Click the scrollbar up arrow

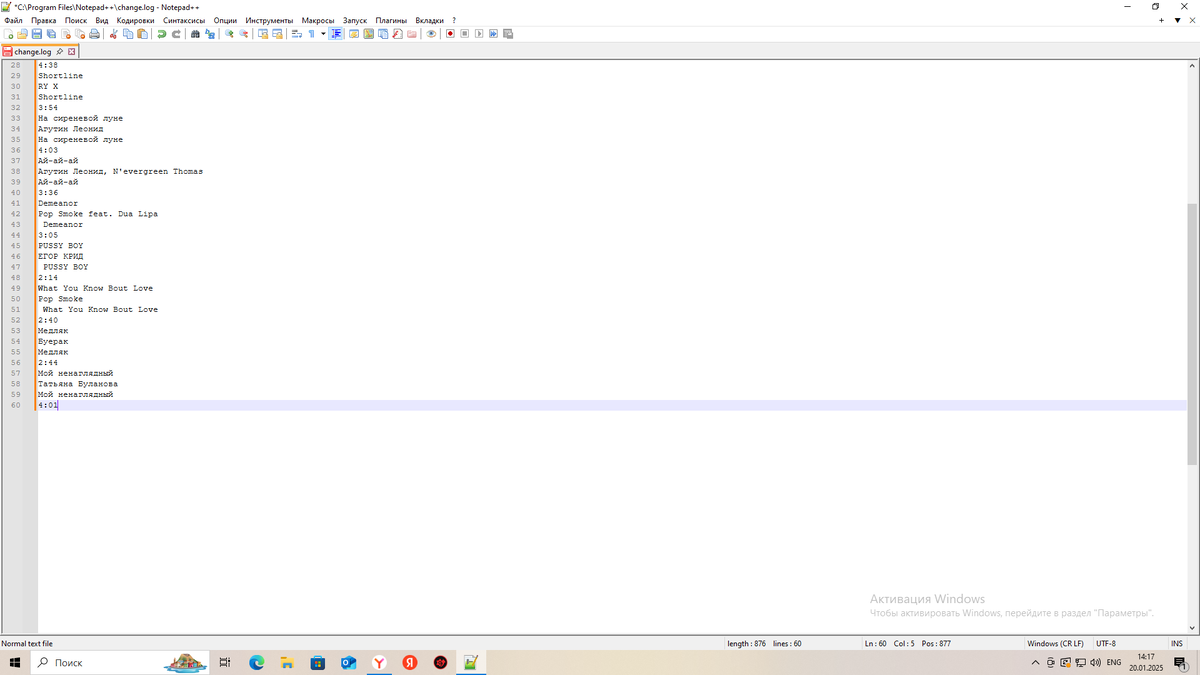[1192, 66]
